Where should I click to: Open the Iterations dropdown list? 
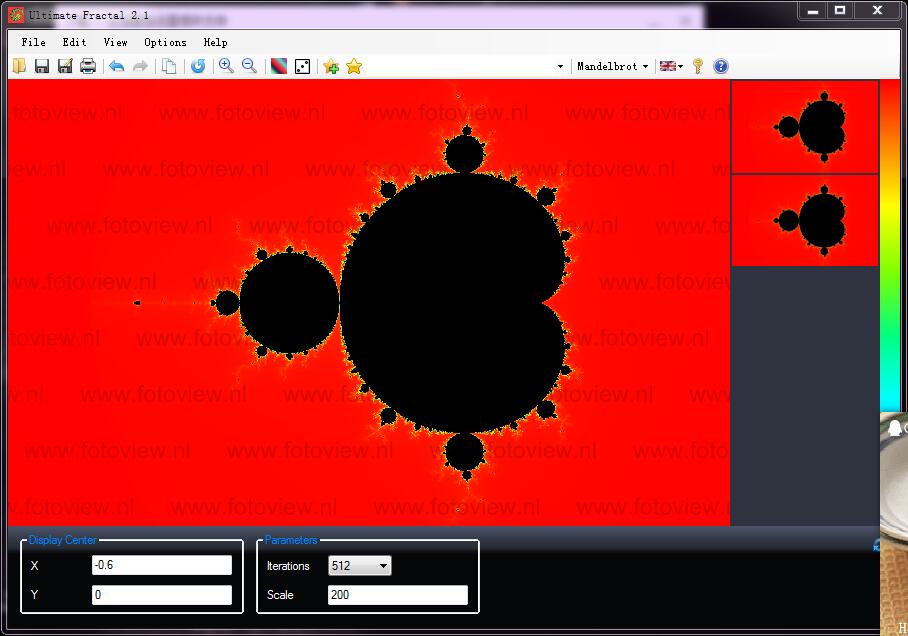382,565
